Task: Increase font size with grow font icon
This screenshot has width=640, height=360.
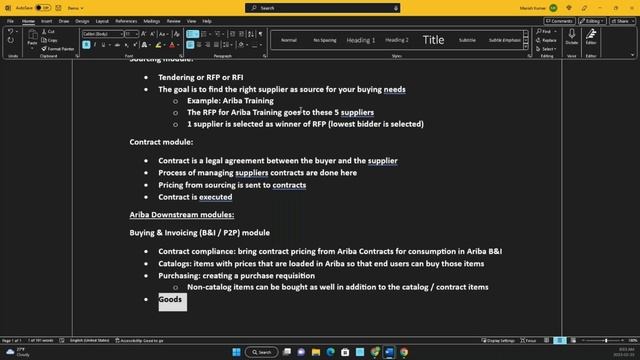Action: coord(144,34)
